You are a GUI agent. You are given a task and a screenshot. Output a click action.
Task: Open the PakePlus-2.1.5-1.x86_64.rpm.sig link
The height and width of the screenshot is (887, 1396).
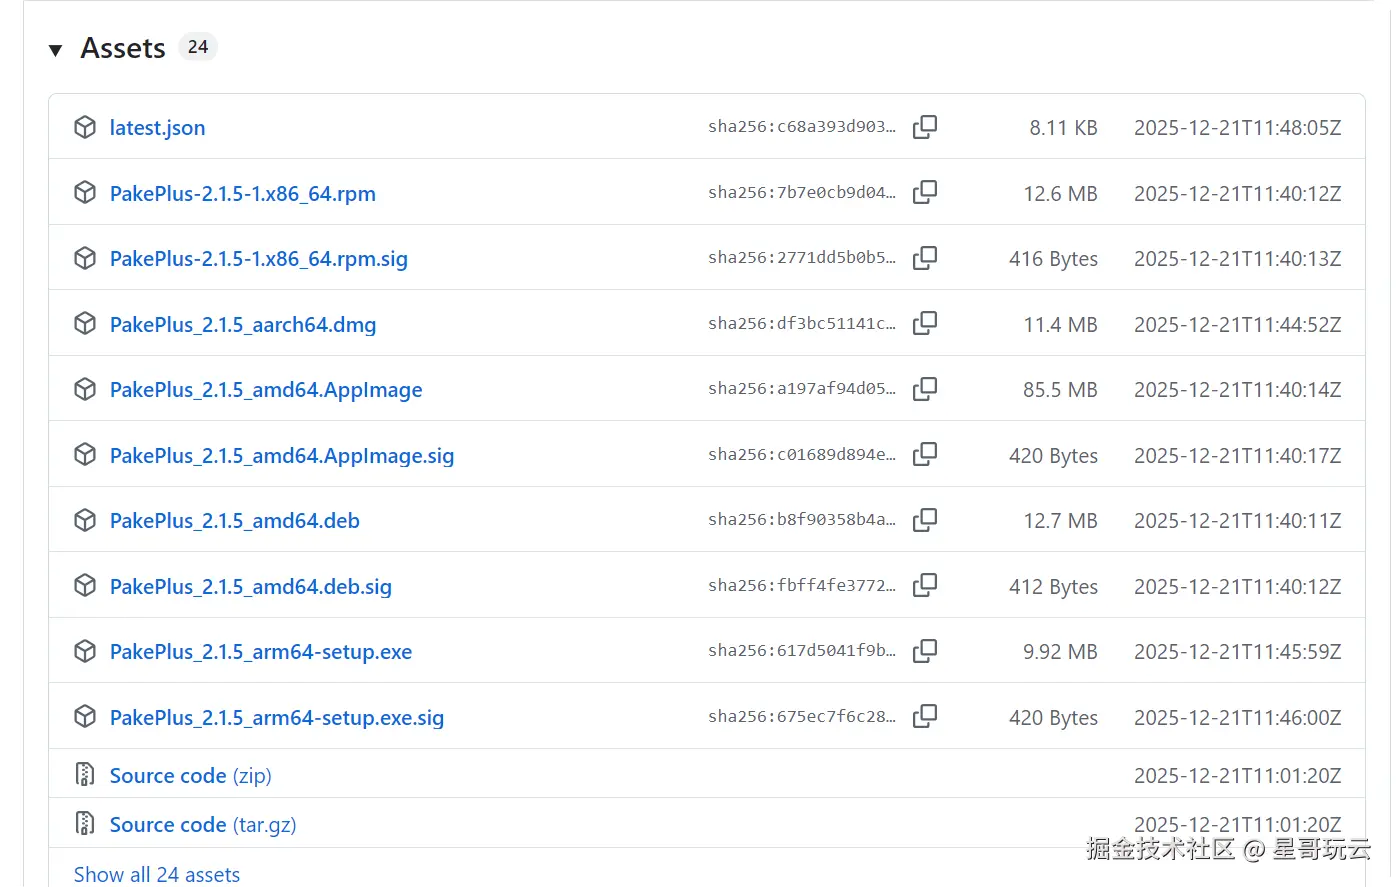pos(259,259)
